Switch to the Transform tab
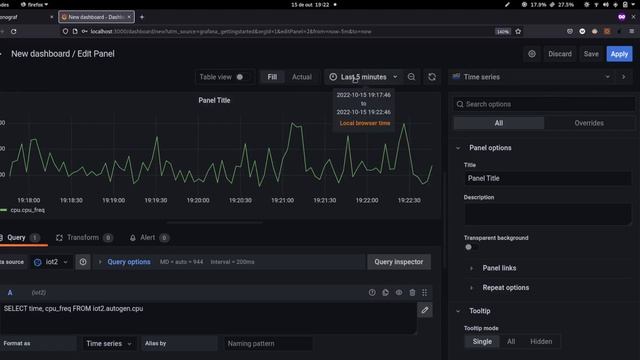Viewport: 640px width, 360px height. tap(84, 238)
